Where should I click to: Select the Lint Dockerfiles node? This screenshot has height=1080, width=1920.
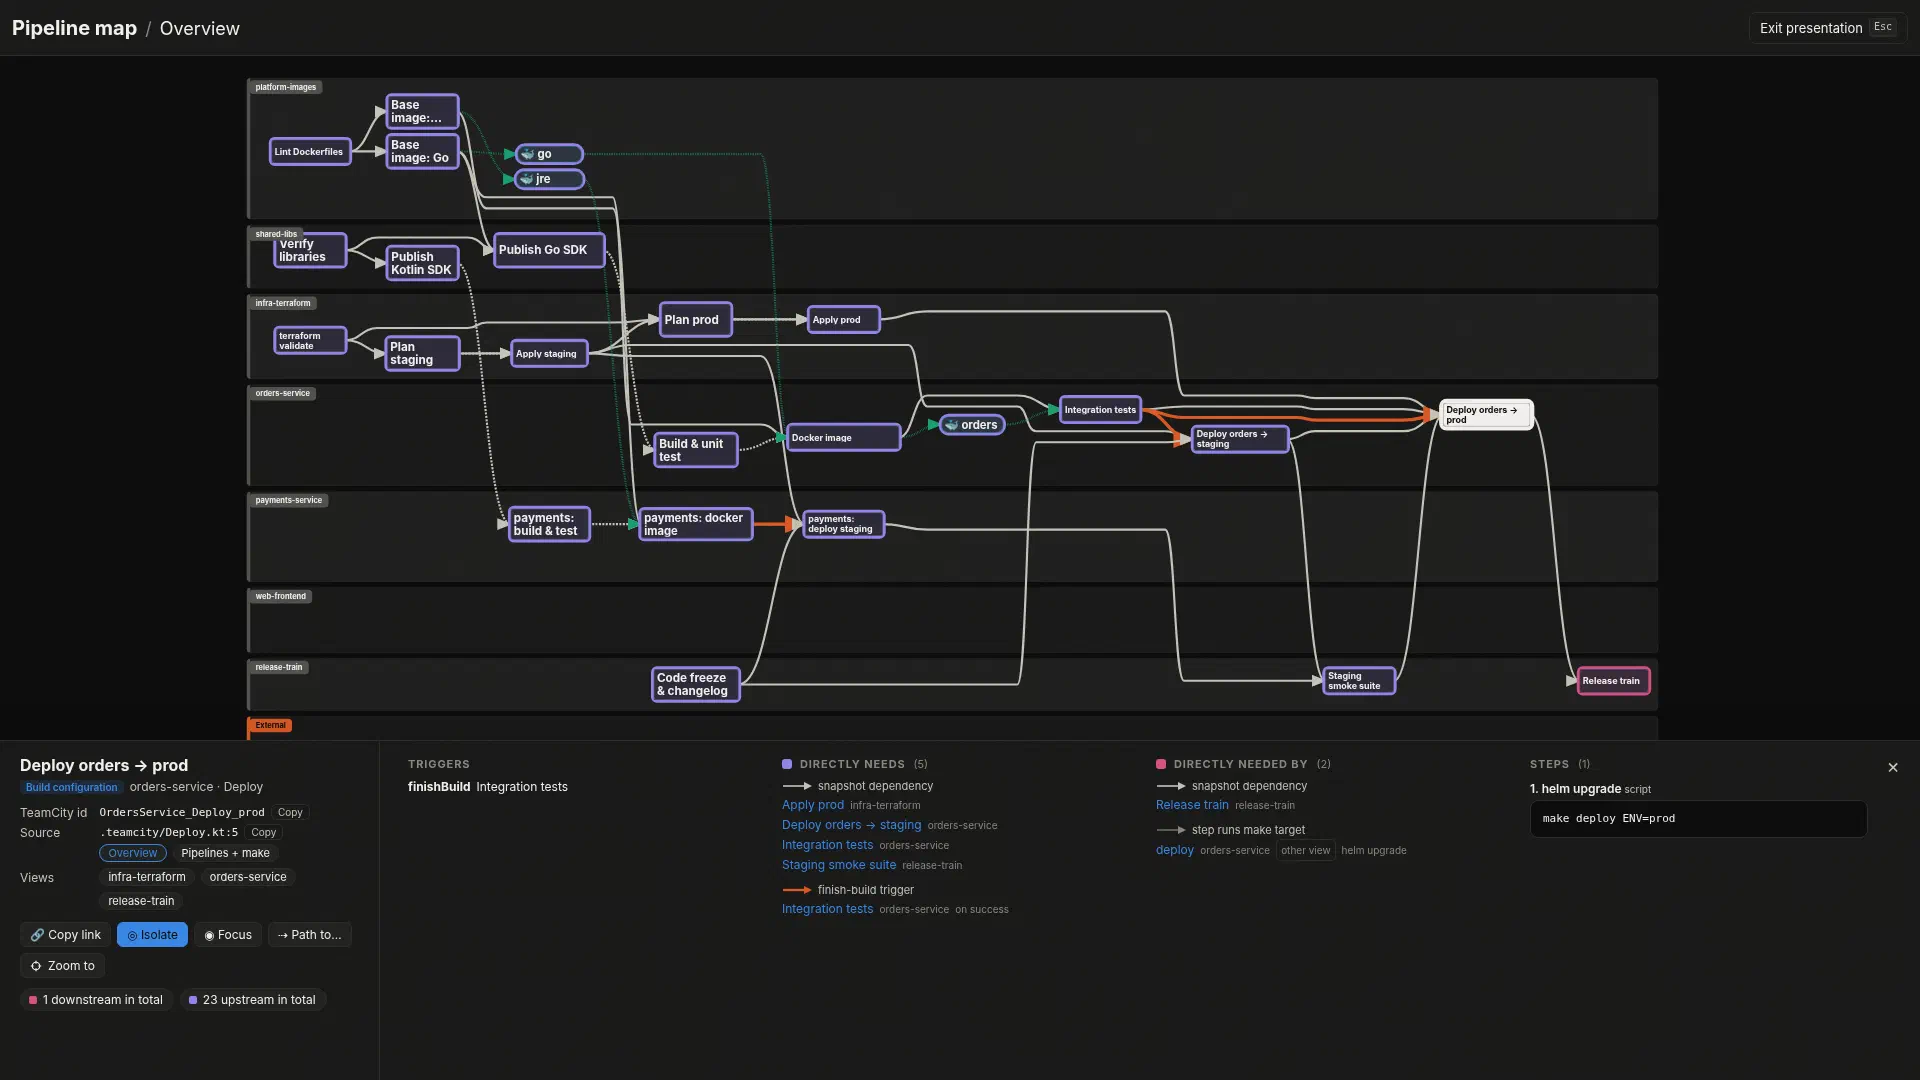310,152
